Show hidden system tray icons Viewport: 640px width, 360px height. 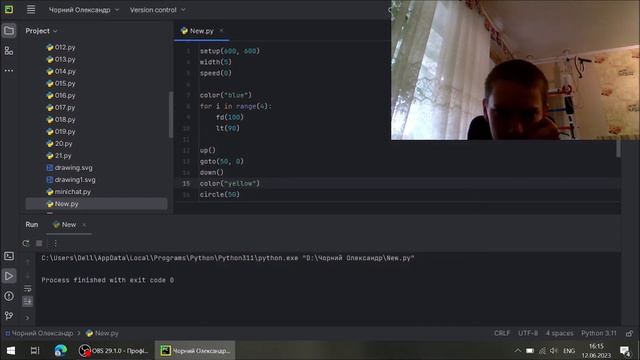[x=518, y=350]
